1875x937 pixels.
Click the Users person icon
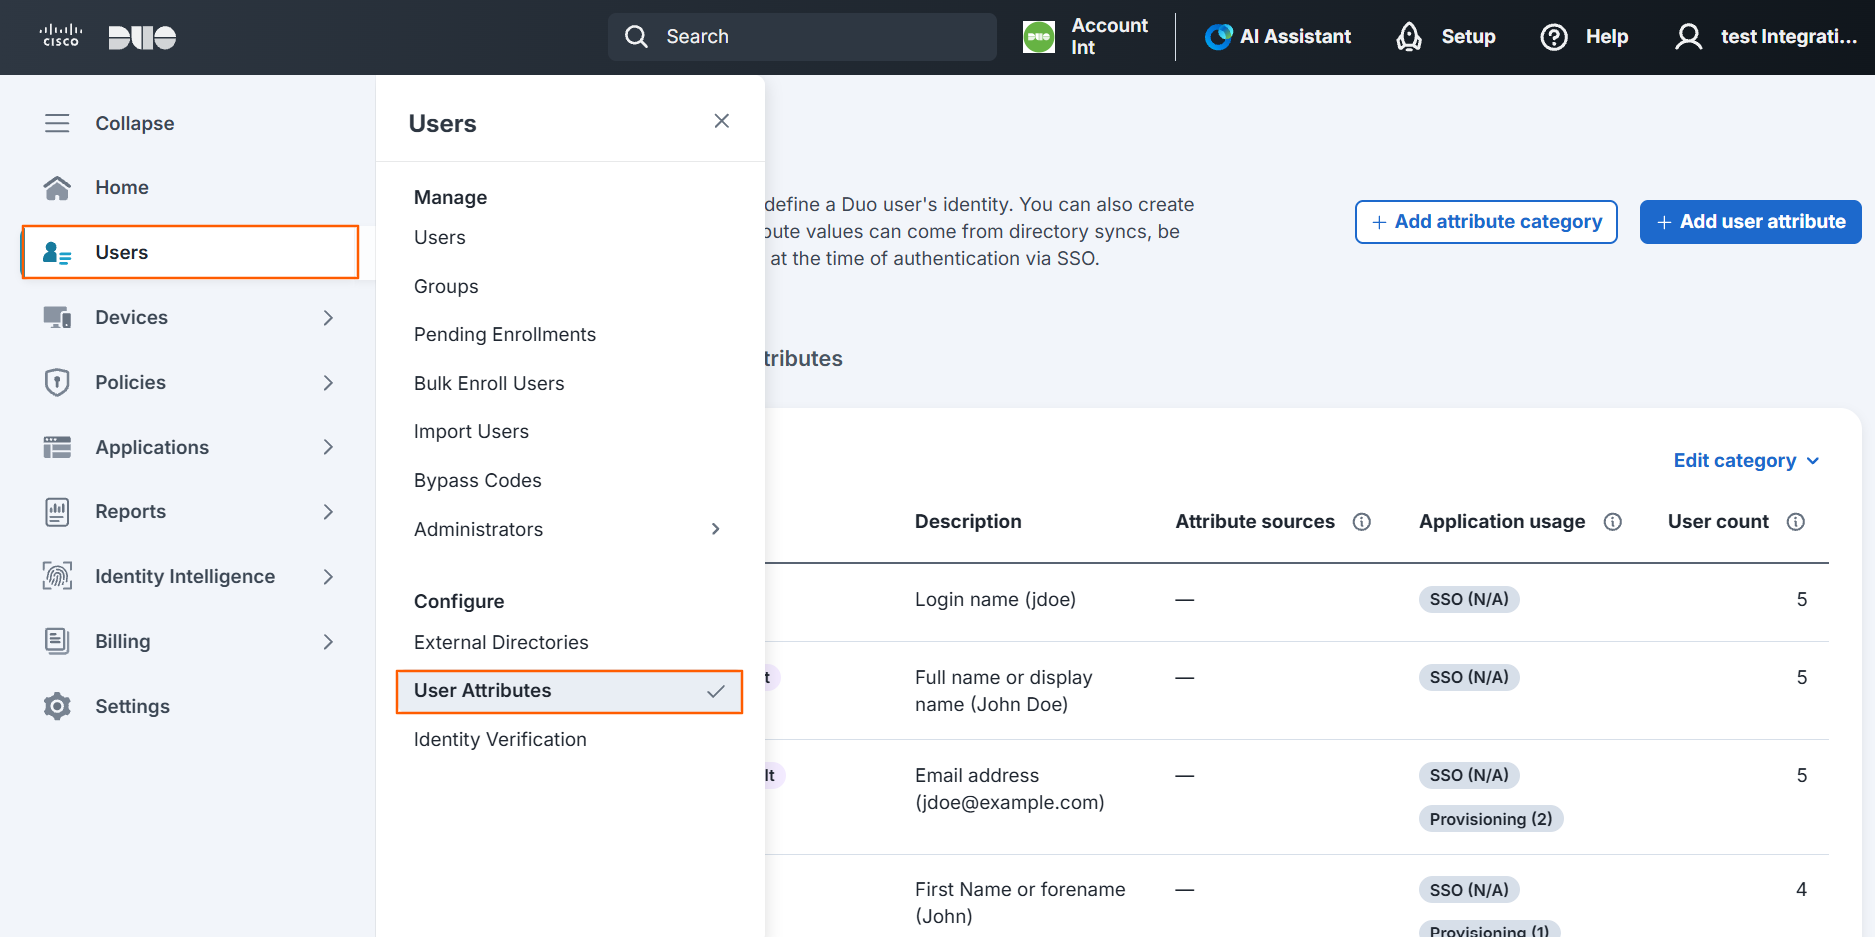tap(57, 253)
